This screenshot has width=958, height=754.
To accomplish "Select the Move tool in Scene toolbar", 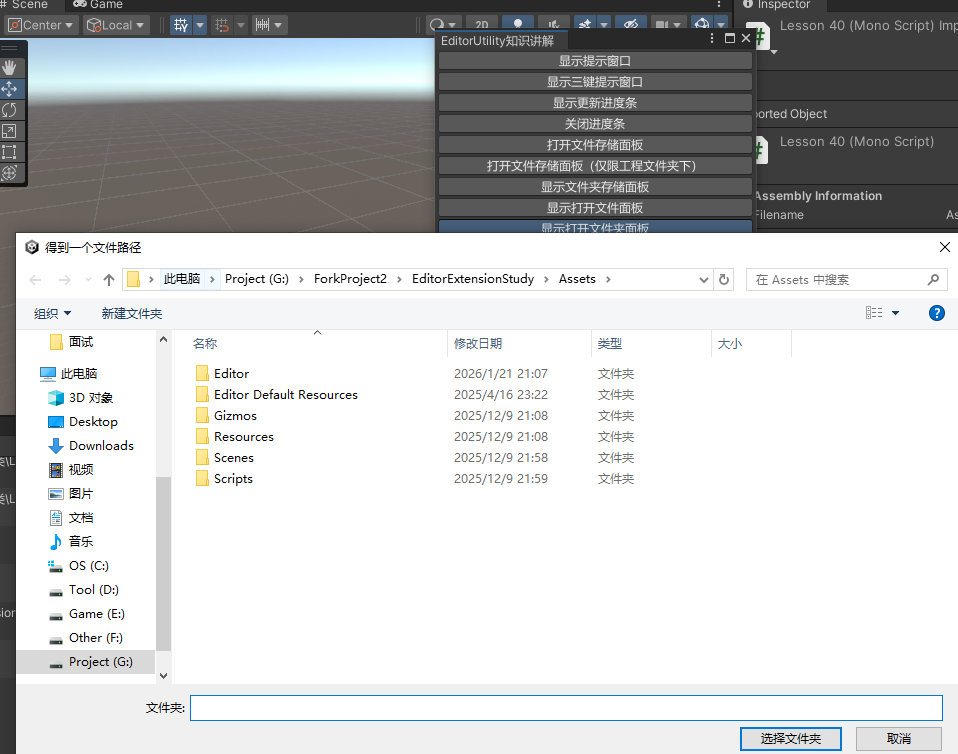I will [10, 88].
